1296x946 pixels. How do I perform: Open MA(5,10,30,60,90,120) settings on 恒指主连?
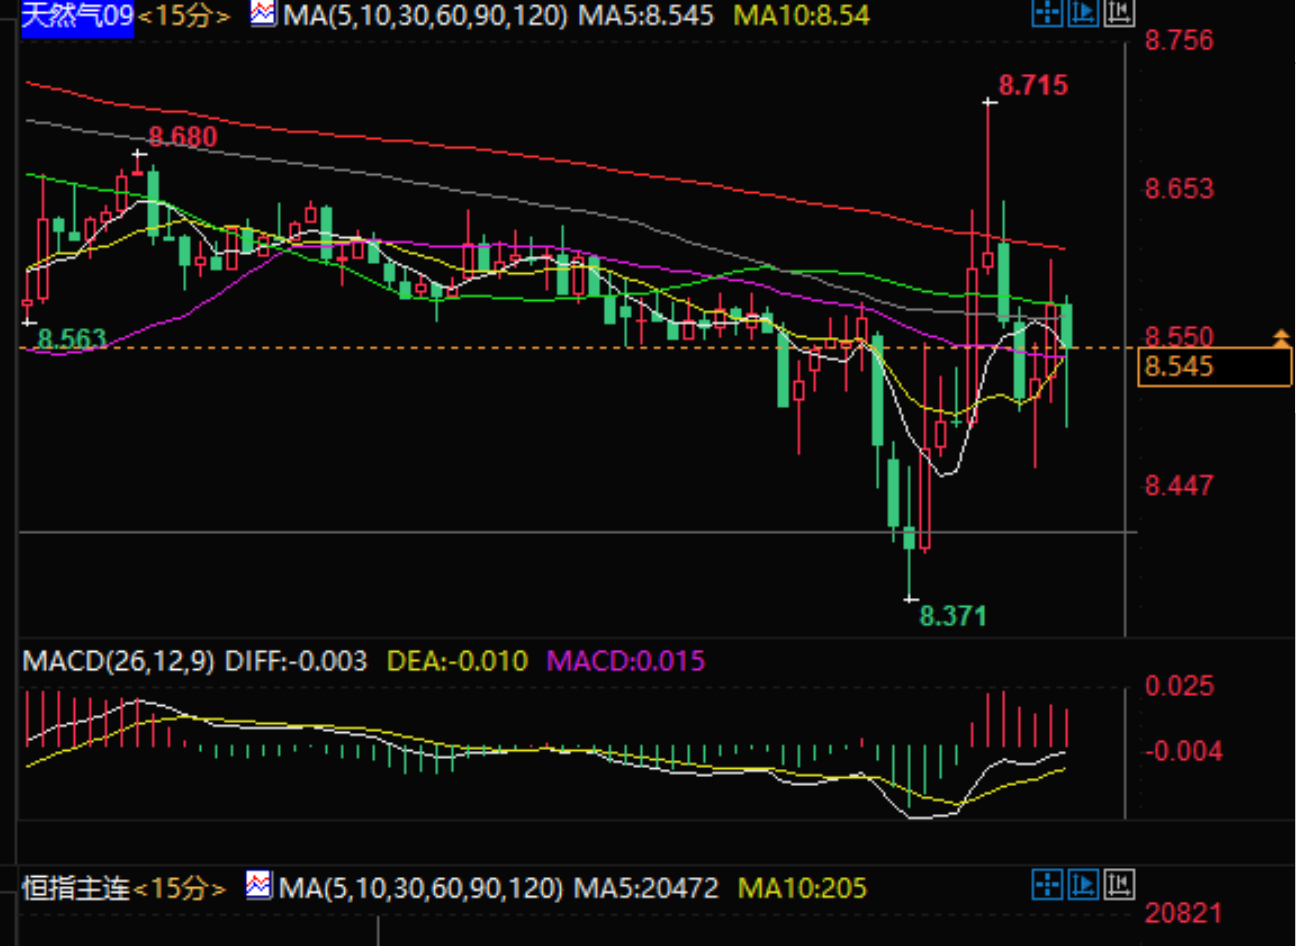tap(421, 888)
